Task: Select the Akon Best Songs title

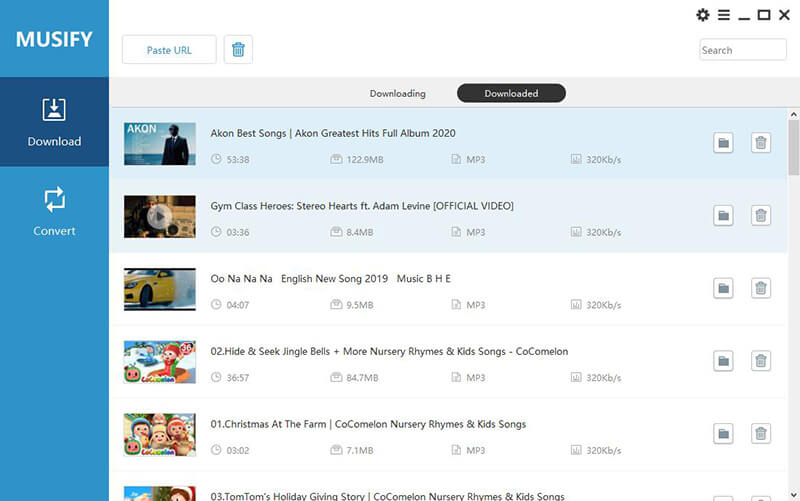Action: point(333,133)
